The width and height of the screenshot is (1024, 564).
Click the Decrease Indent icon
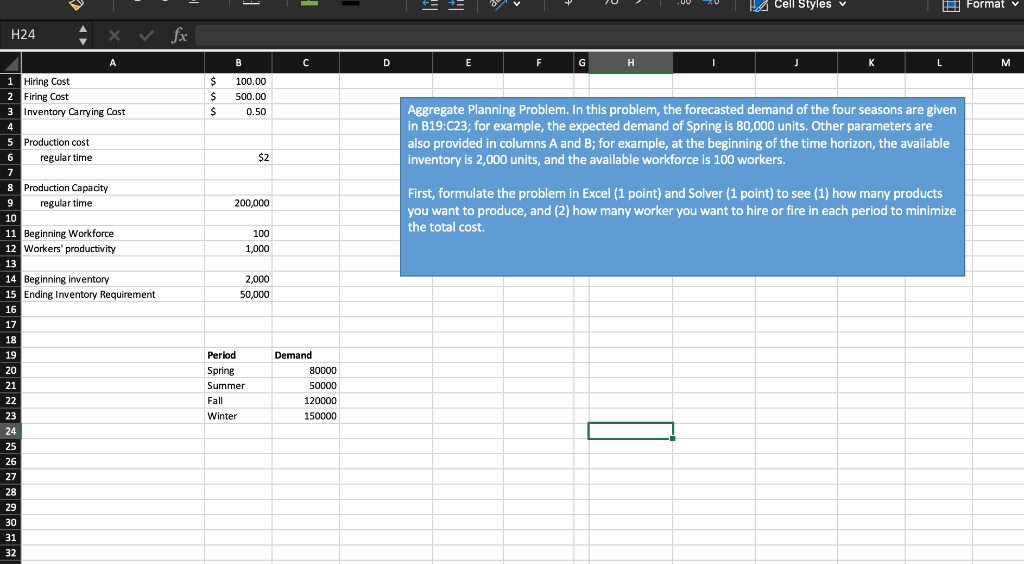point(429,5)
